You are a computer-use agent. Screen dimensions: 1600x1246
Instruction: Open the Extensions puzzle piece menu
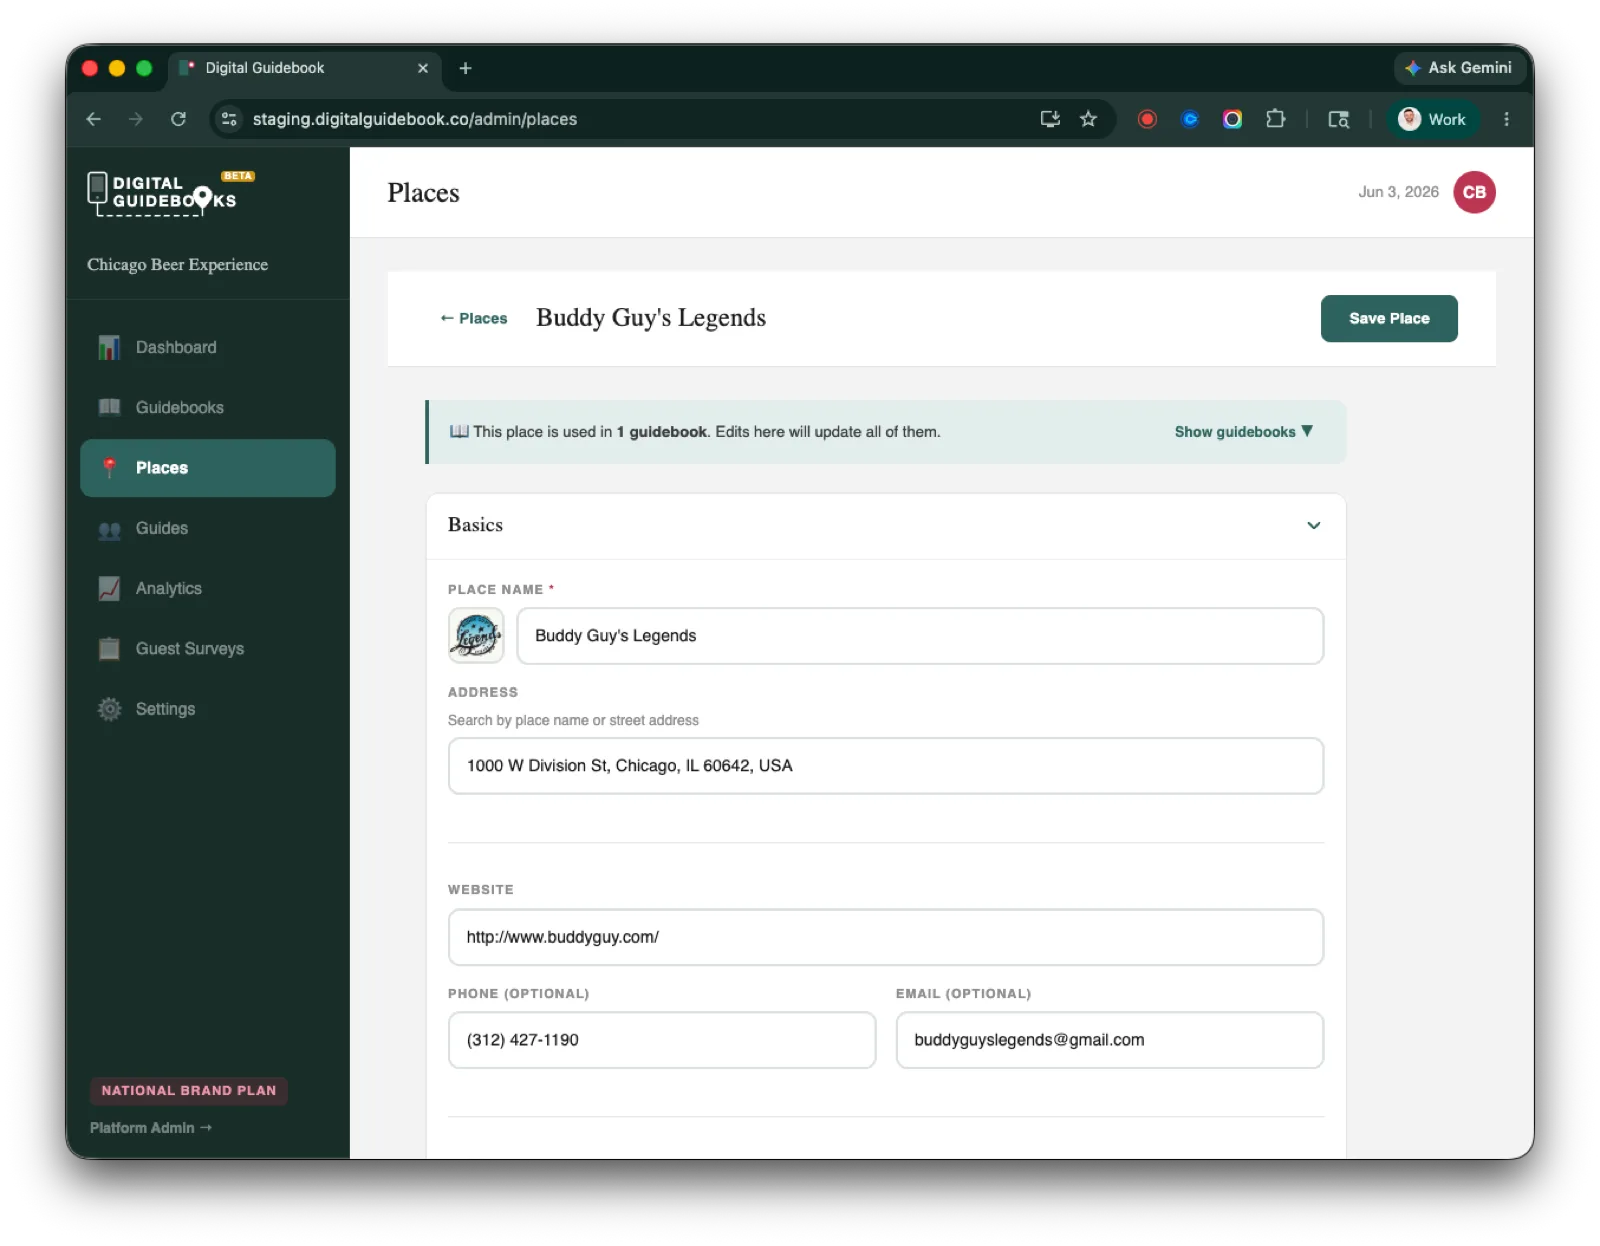click(x=1275, y=119)
